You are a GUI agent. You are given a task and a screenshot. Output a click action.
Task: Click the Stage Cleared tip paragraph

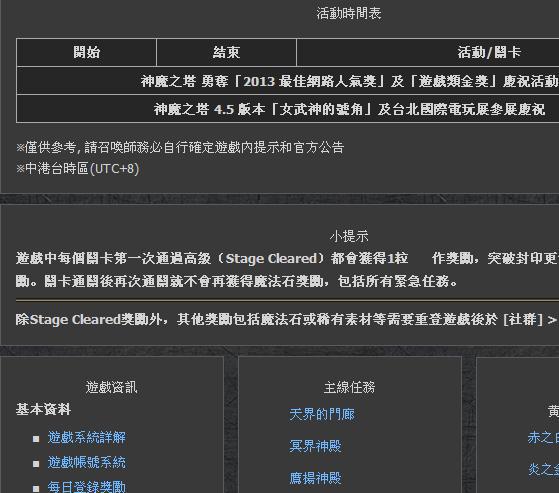(x=287, y=270)
